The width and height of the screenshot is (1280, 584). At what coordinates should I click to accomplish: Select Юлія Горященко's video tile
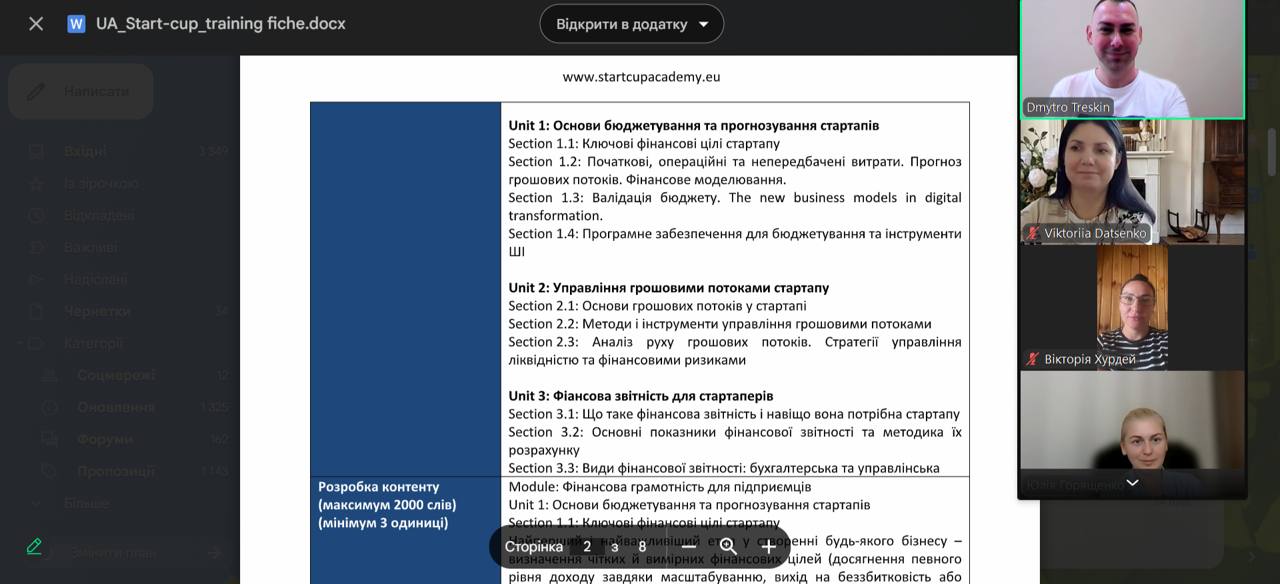click(x=1132, y=434)
